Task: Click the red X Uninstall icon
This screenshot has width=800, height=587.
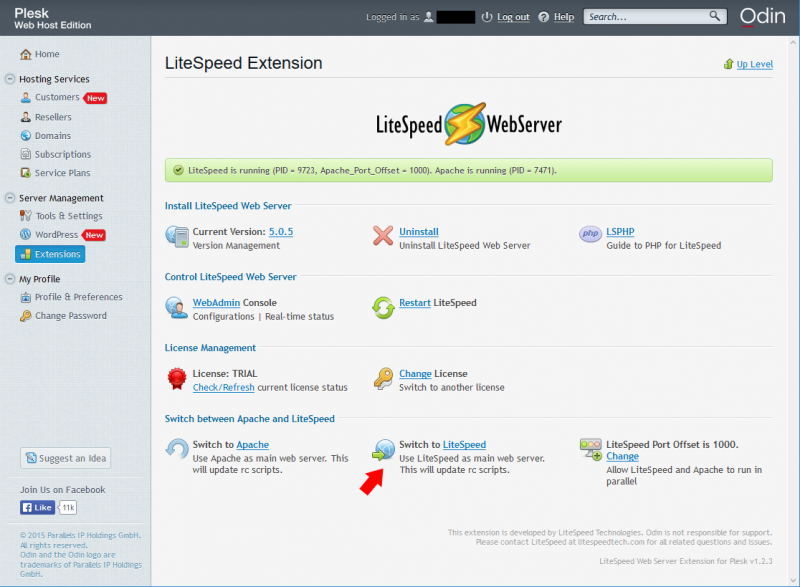Action: pos(383,236)
